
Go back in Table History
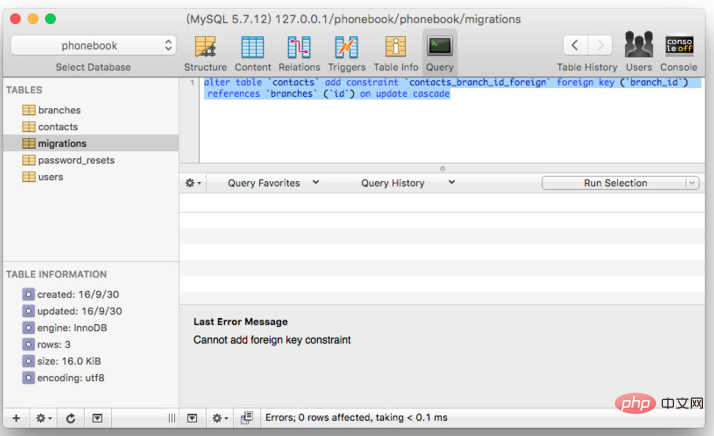575,45
